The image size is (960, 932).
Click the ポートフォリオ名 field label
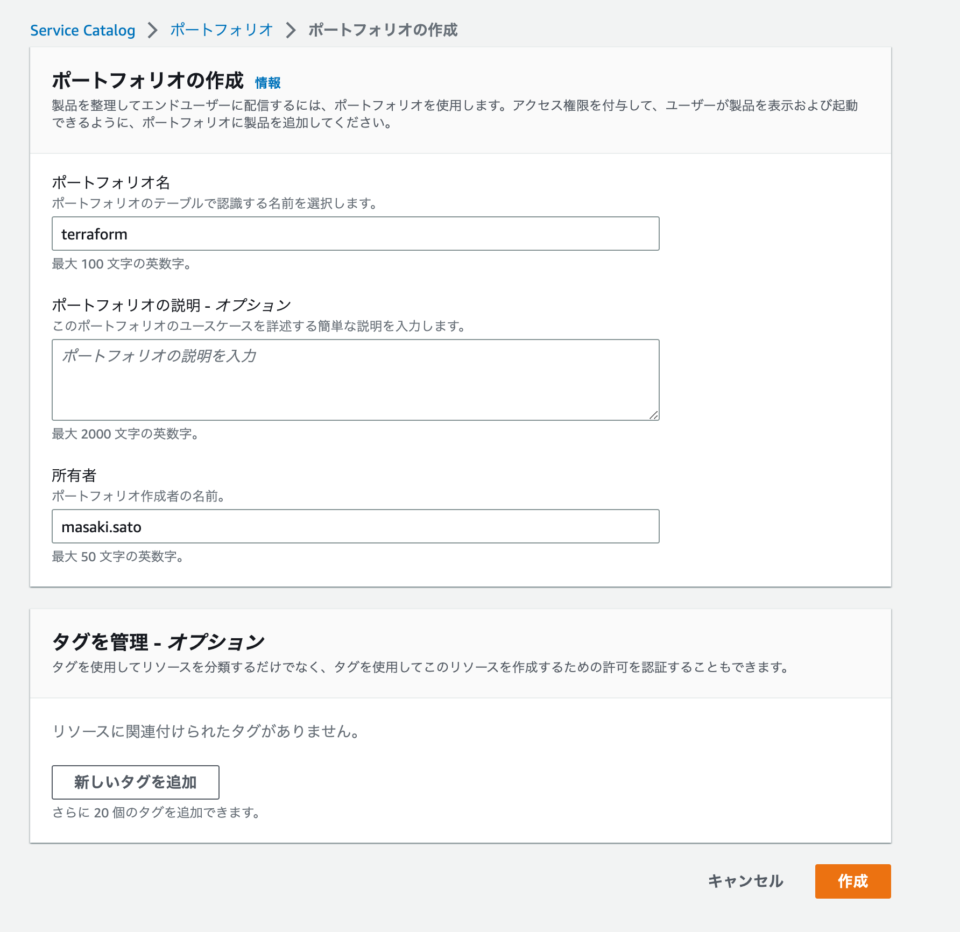tap(111, 182)
